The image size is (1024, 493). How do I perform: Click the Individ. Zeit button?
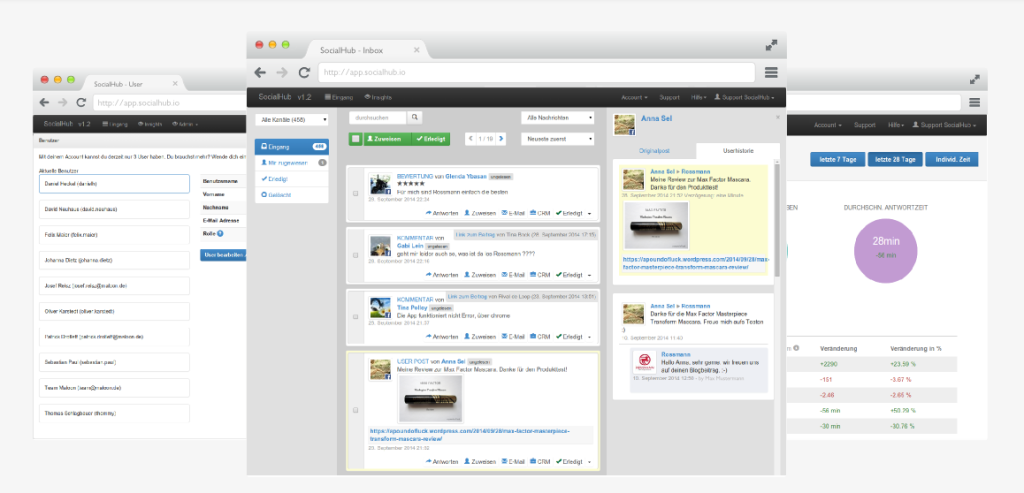pyautogui.click(x=952, y=159)
